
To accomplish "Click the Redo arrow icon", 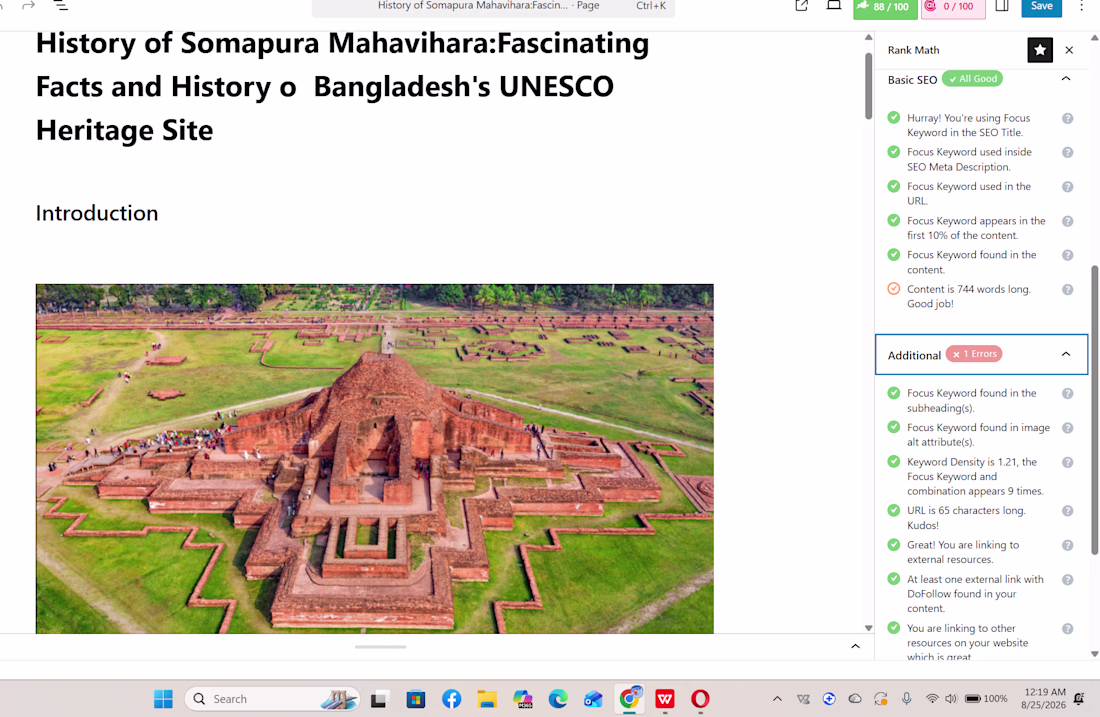I will click(x=29, y=6).
